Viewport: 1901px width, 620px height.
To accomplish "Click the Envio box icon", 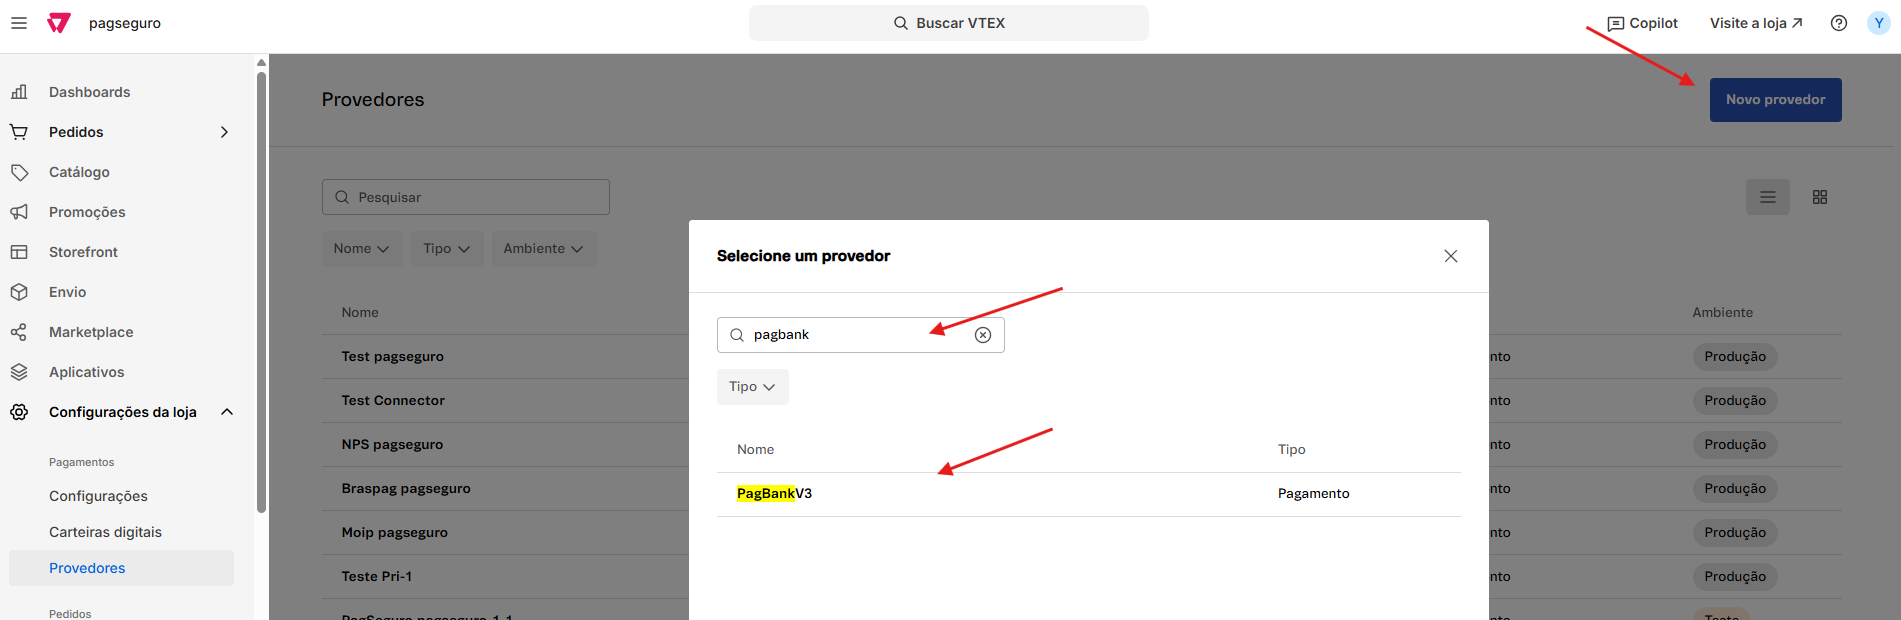I will click(x=19, y=292).
